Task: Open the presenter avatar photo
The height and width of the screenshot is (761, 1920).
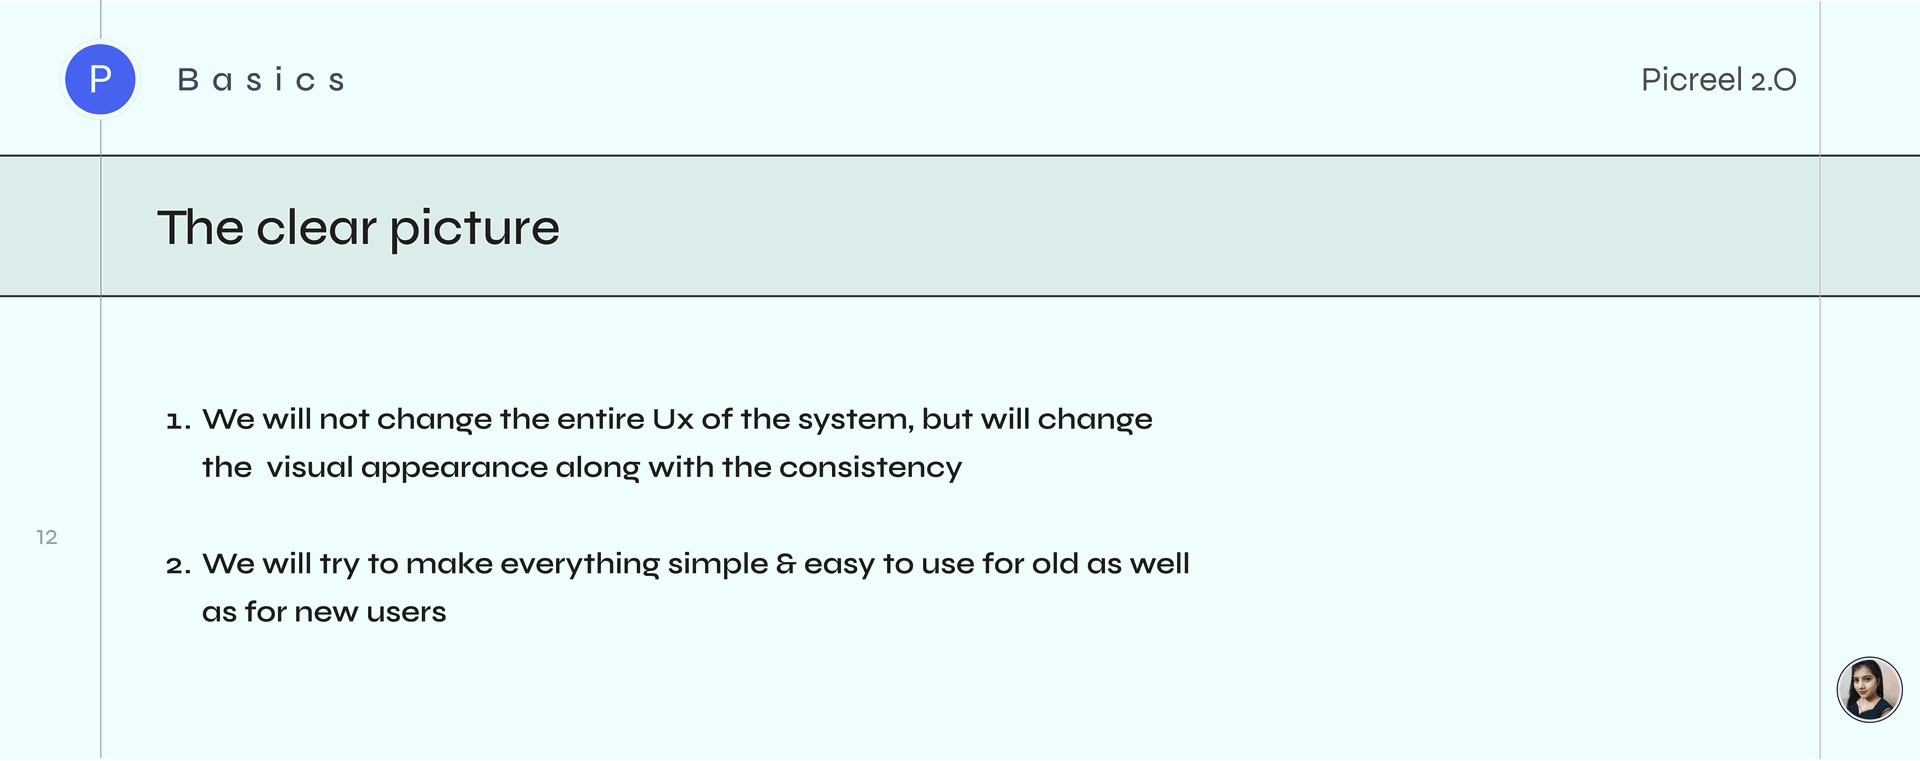Action: 1869,690
